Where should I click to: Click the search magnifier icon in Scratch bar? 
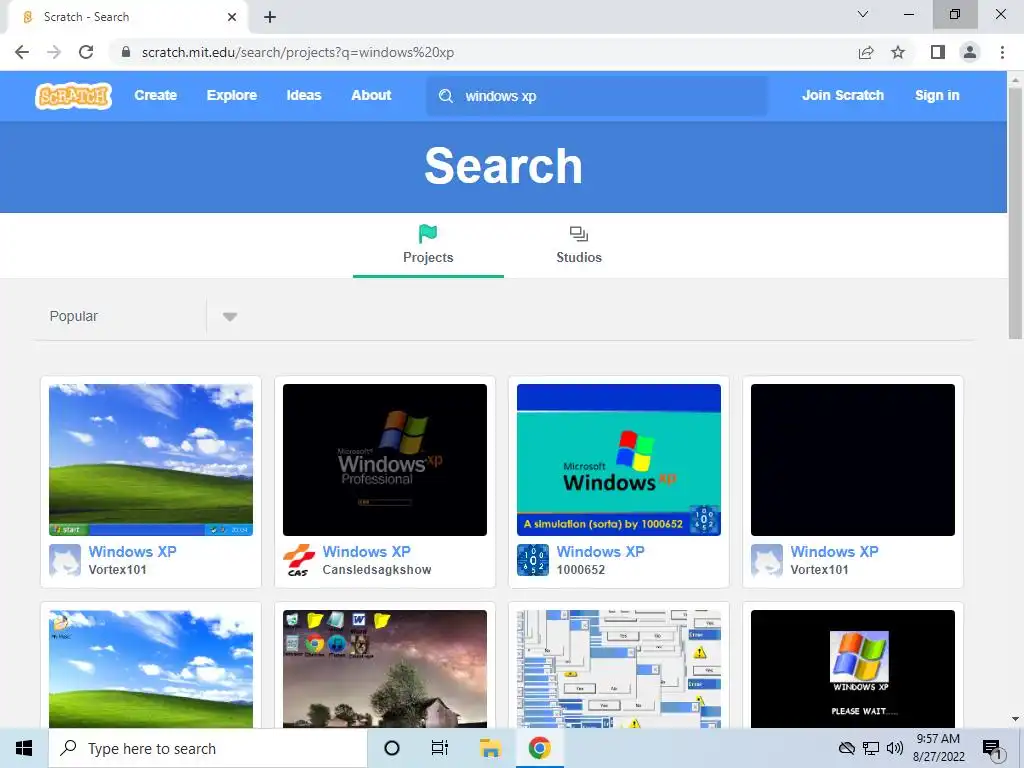coord(445,96)
